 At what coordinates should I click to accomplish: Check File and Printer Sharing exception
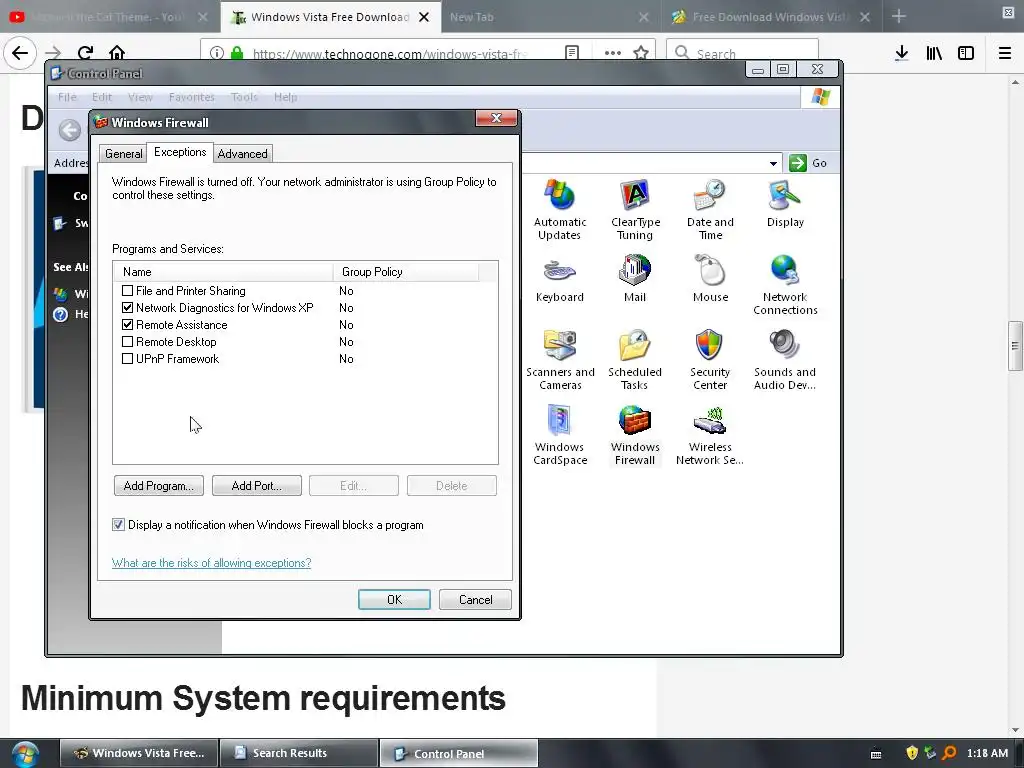(x=127, y=291)
